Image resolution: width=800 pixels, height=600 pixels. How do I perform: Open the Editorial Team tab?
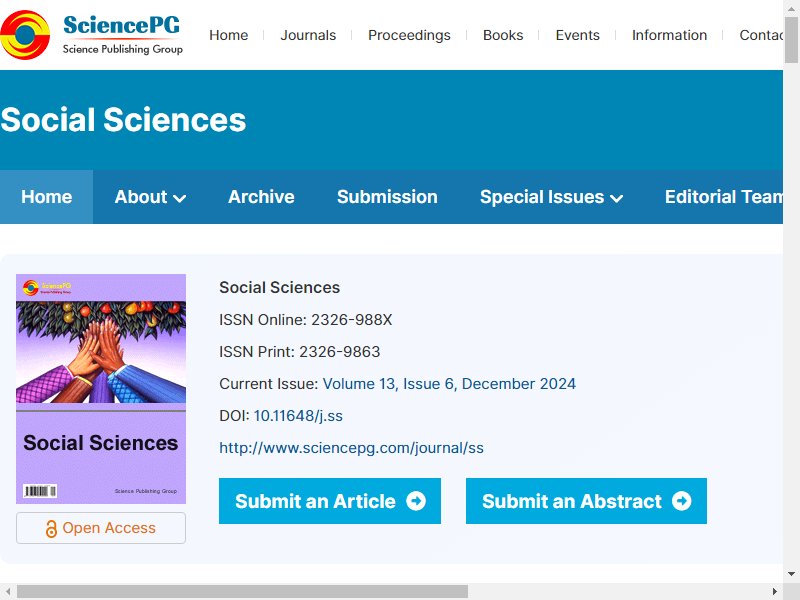723,197
